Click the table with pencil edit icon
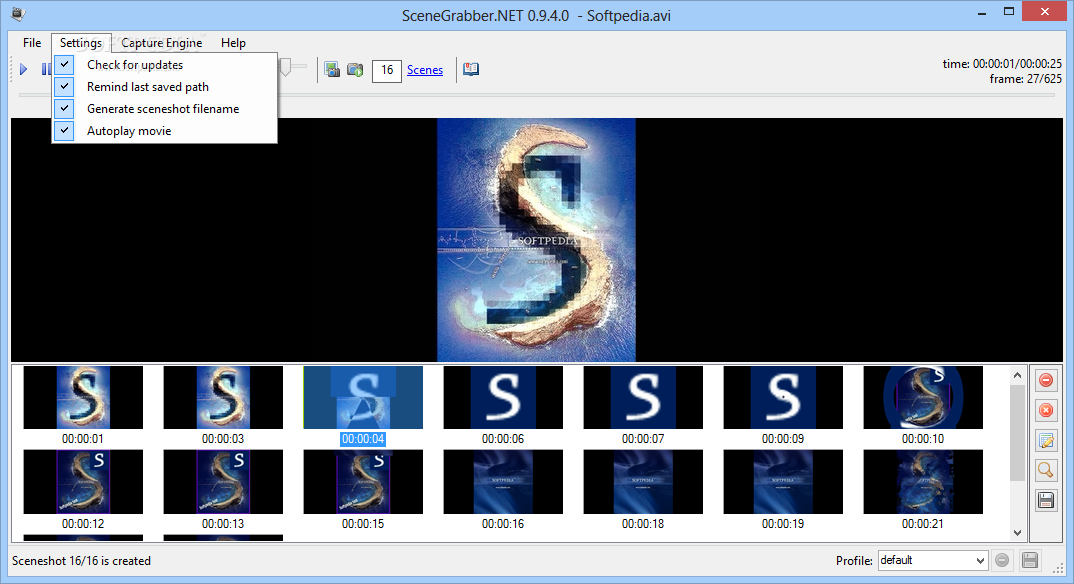The image size is (1074, 584). pos(1046,440)
